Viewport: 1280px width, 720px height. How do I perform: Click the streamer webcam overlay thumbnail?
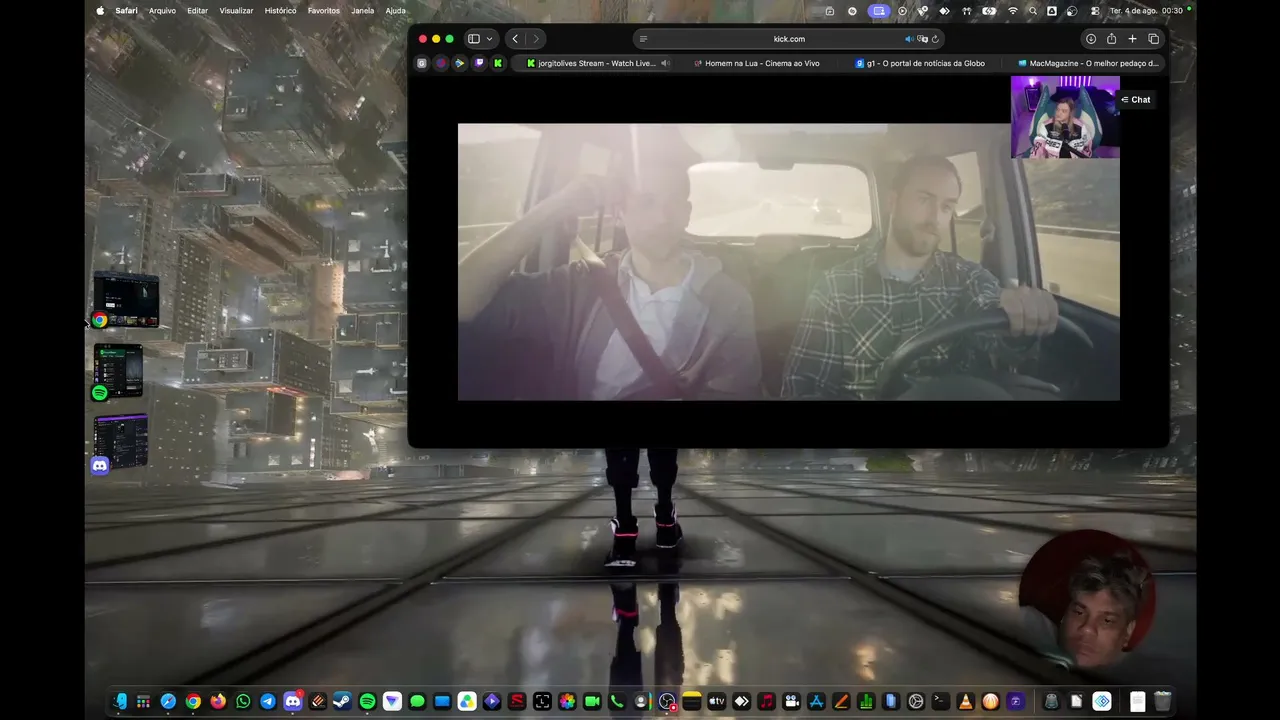coord(1065,117)
